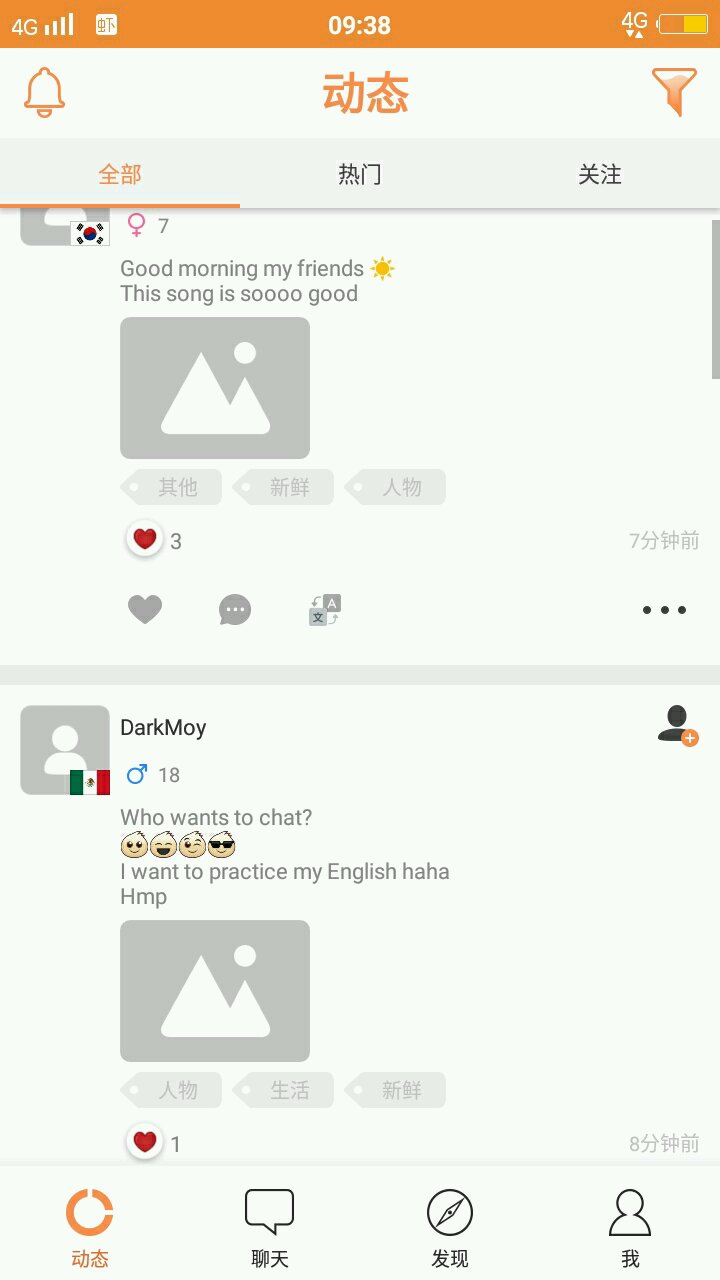Open comments on the Good morning post
Viewport: 720px width, 1280px height.
[x=235, y=609]
